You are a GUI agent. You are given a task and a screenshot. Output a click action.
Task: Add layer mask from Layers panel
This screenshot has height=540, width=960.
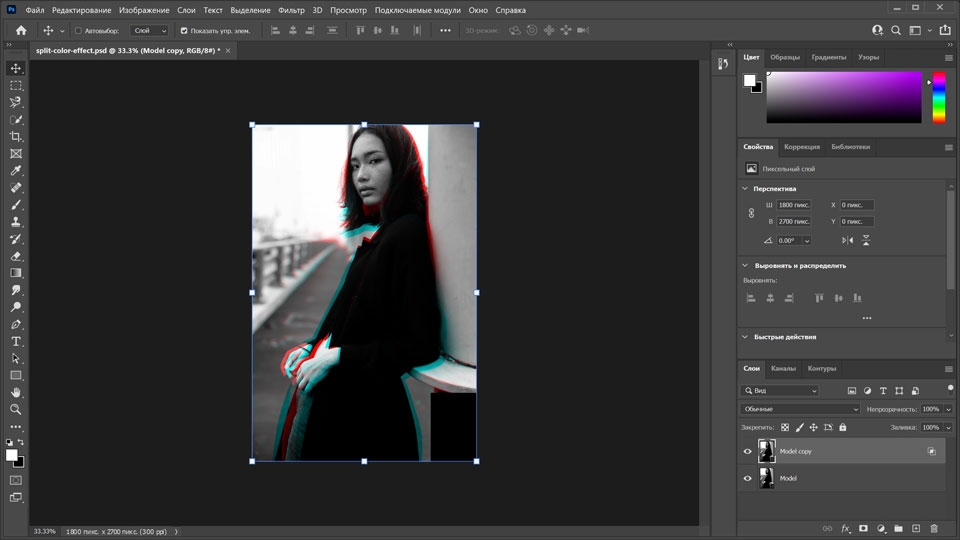click(863, 528)
